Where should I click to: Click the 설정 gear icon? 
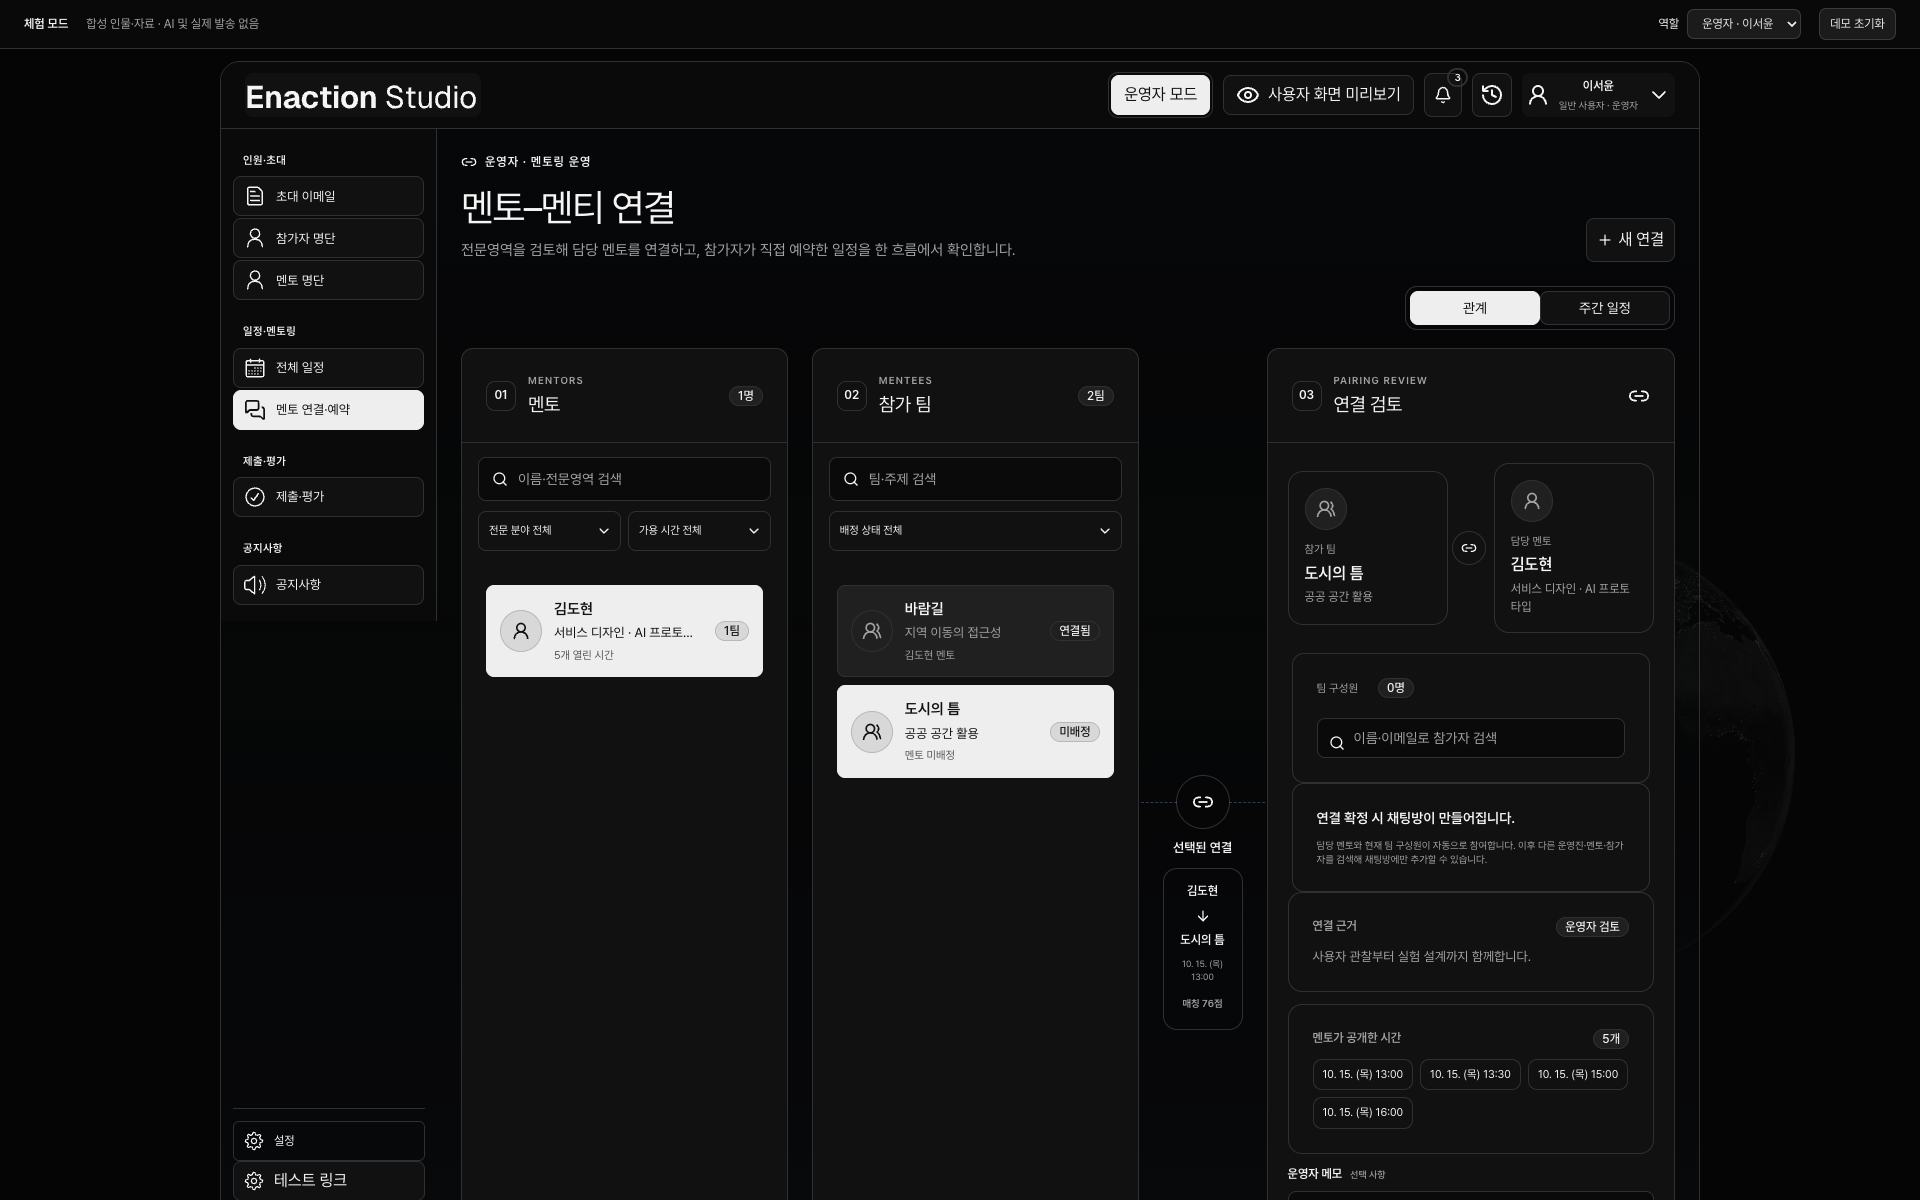click(254, 1141)
